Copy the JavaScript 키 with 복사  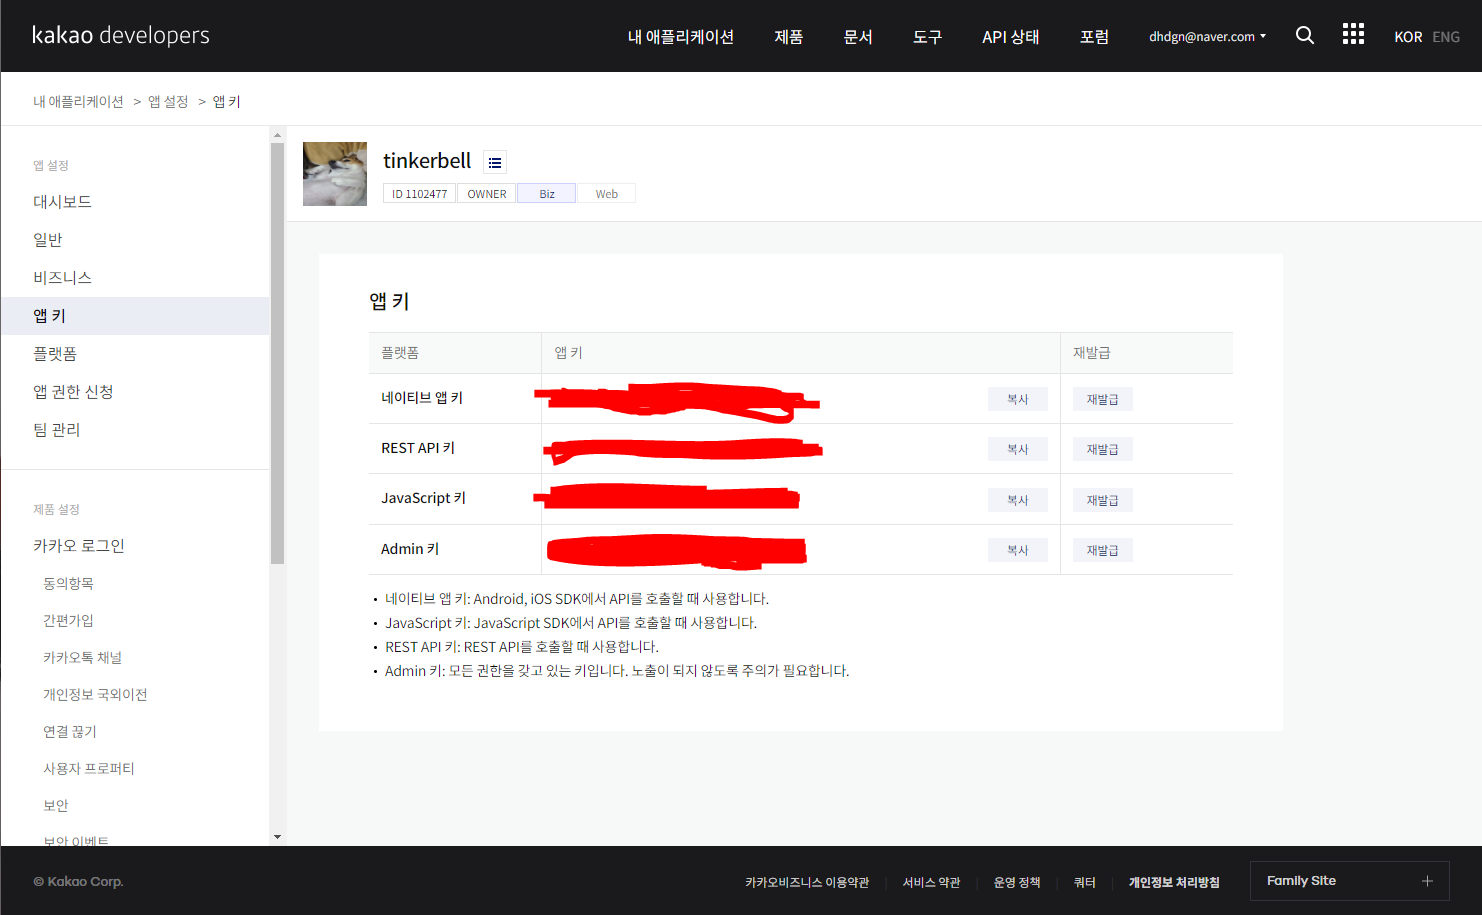click(x=1018, y=500)
